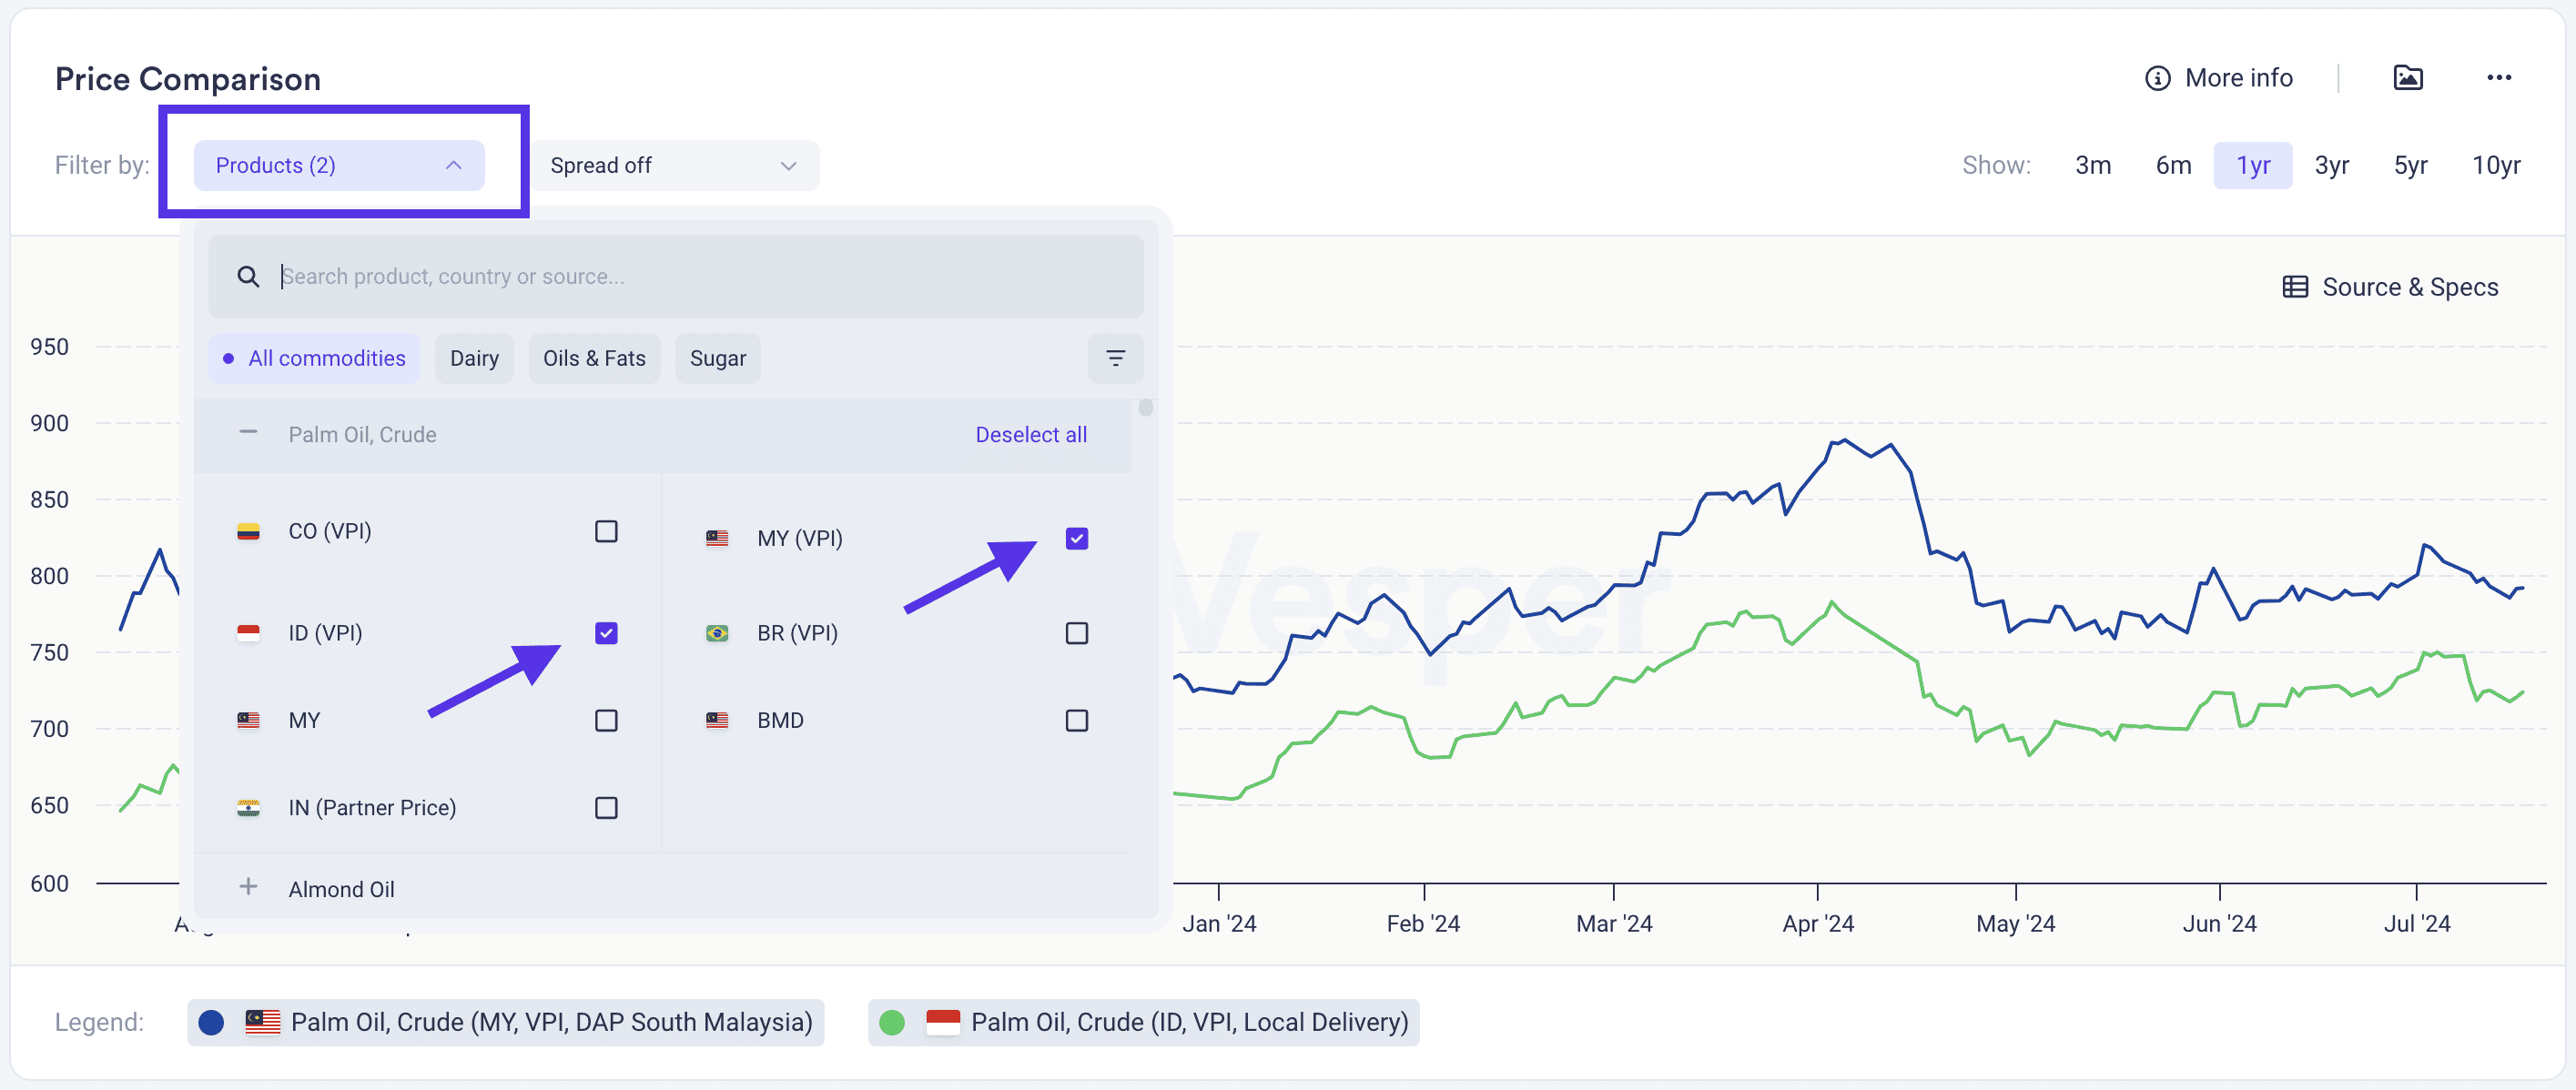Check the BMD checkbox
The image size is (2576, 1090).
[x=1076, y=720]
